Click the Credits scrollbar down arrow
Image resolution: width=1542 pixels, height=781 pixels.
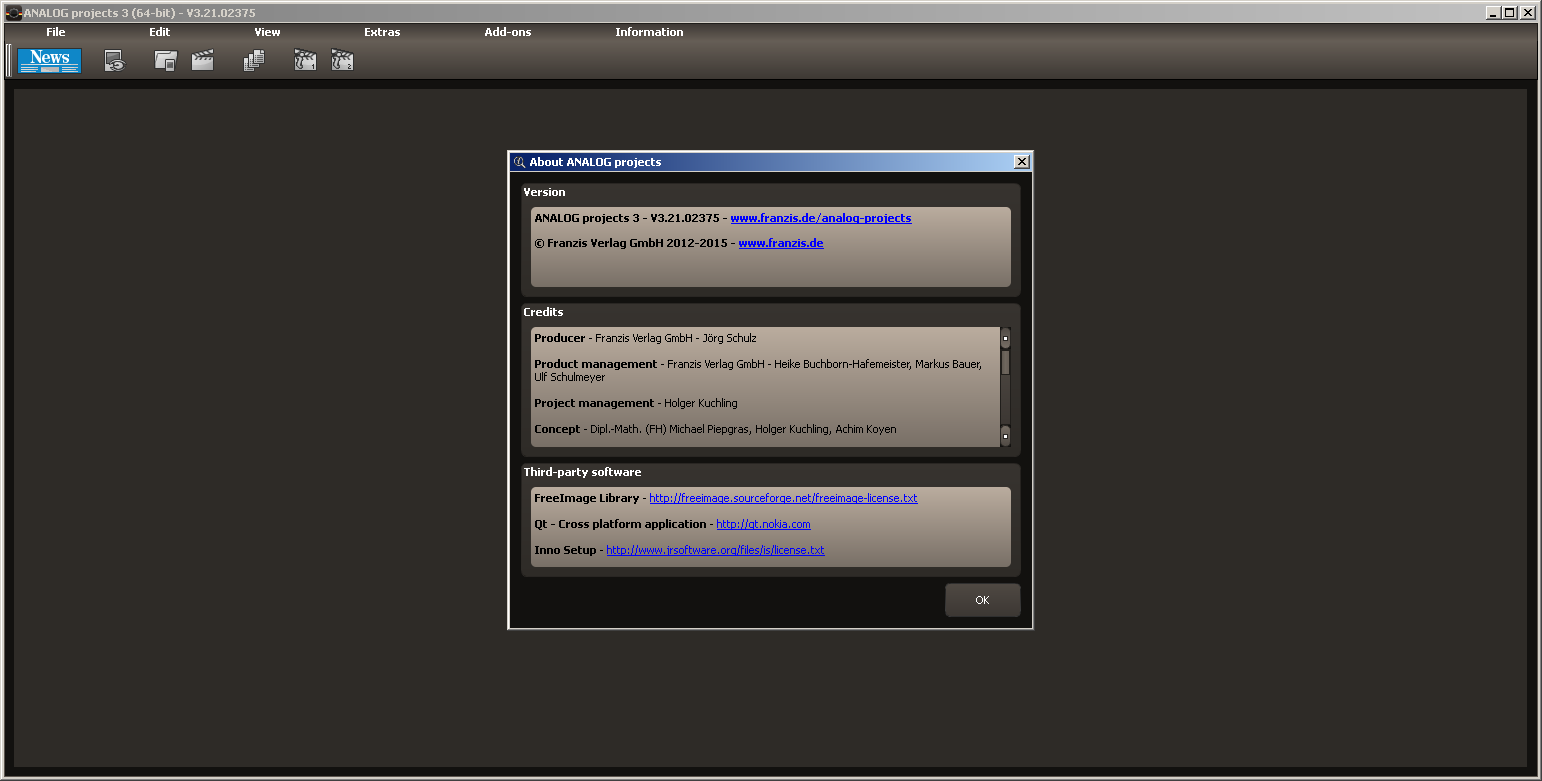[1005, 436]
